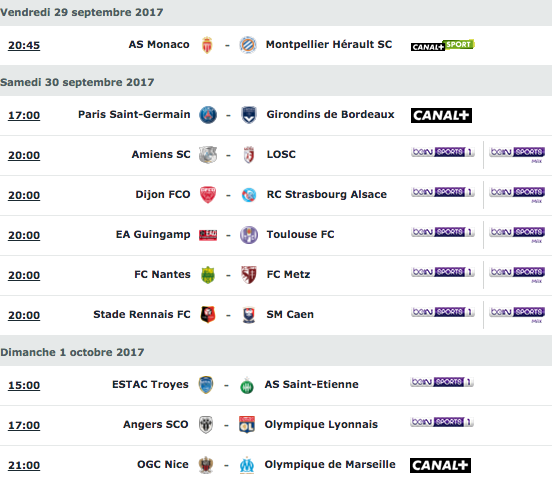Click the Paris Saint-Germain club logo
552x483 pixels.
click(208, 115)
